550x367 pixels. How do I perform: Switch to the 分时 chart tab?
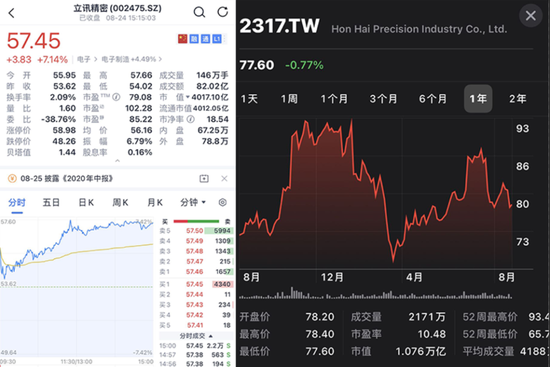click(x=16, y=202)
